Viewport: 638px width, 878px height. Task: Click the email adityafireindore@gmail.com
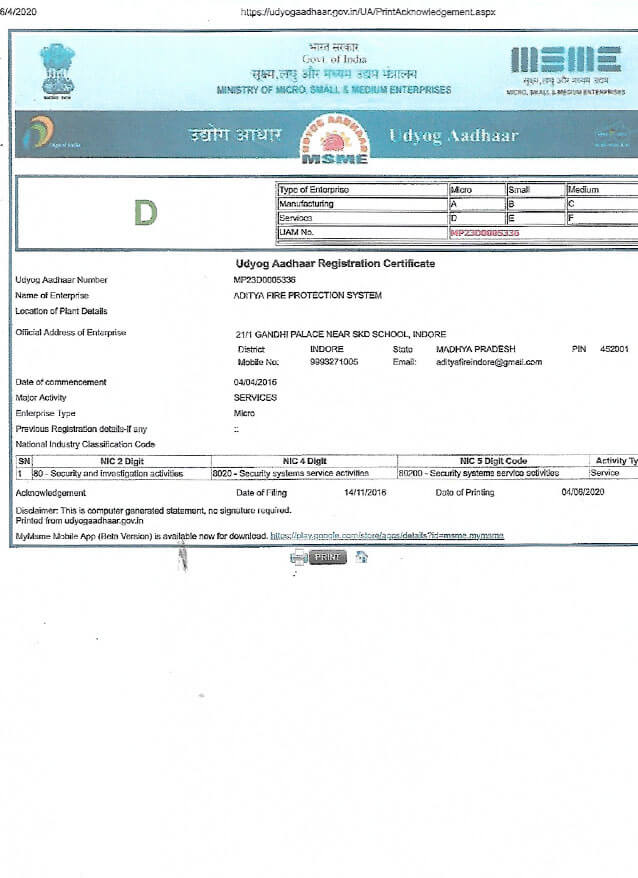tap(489, 362)
